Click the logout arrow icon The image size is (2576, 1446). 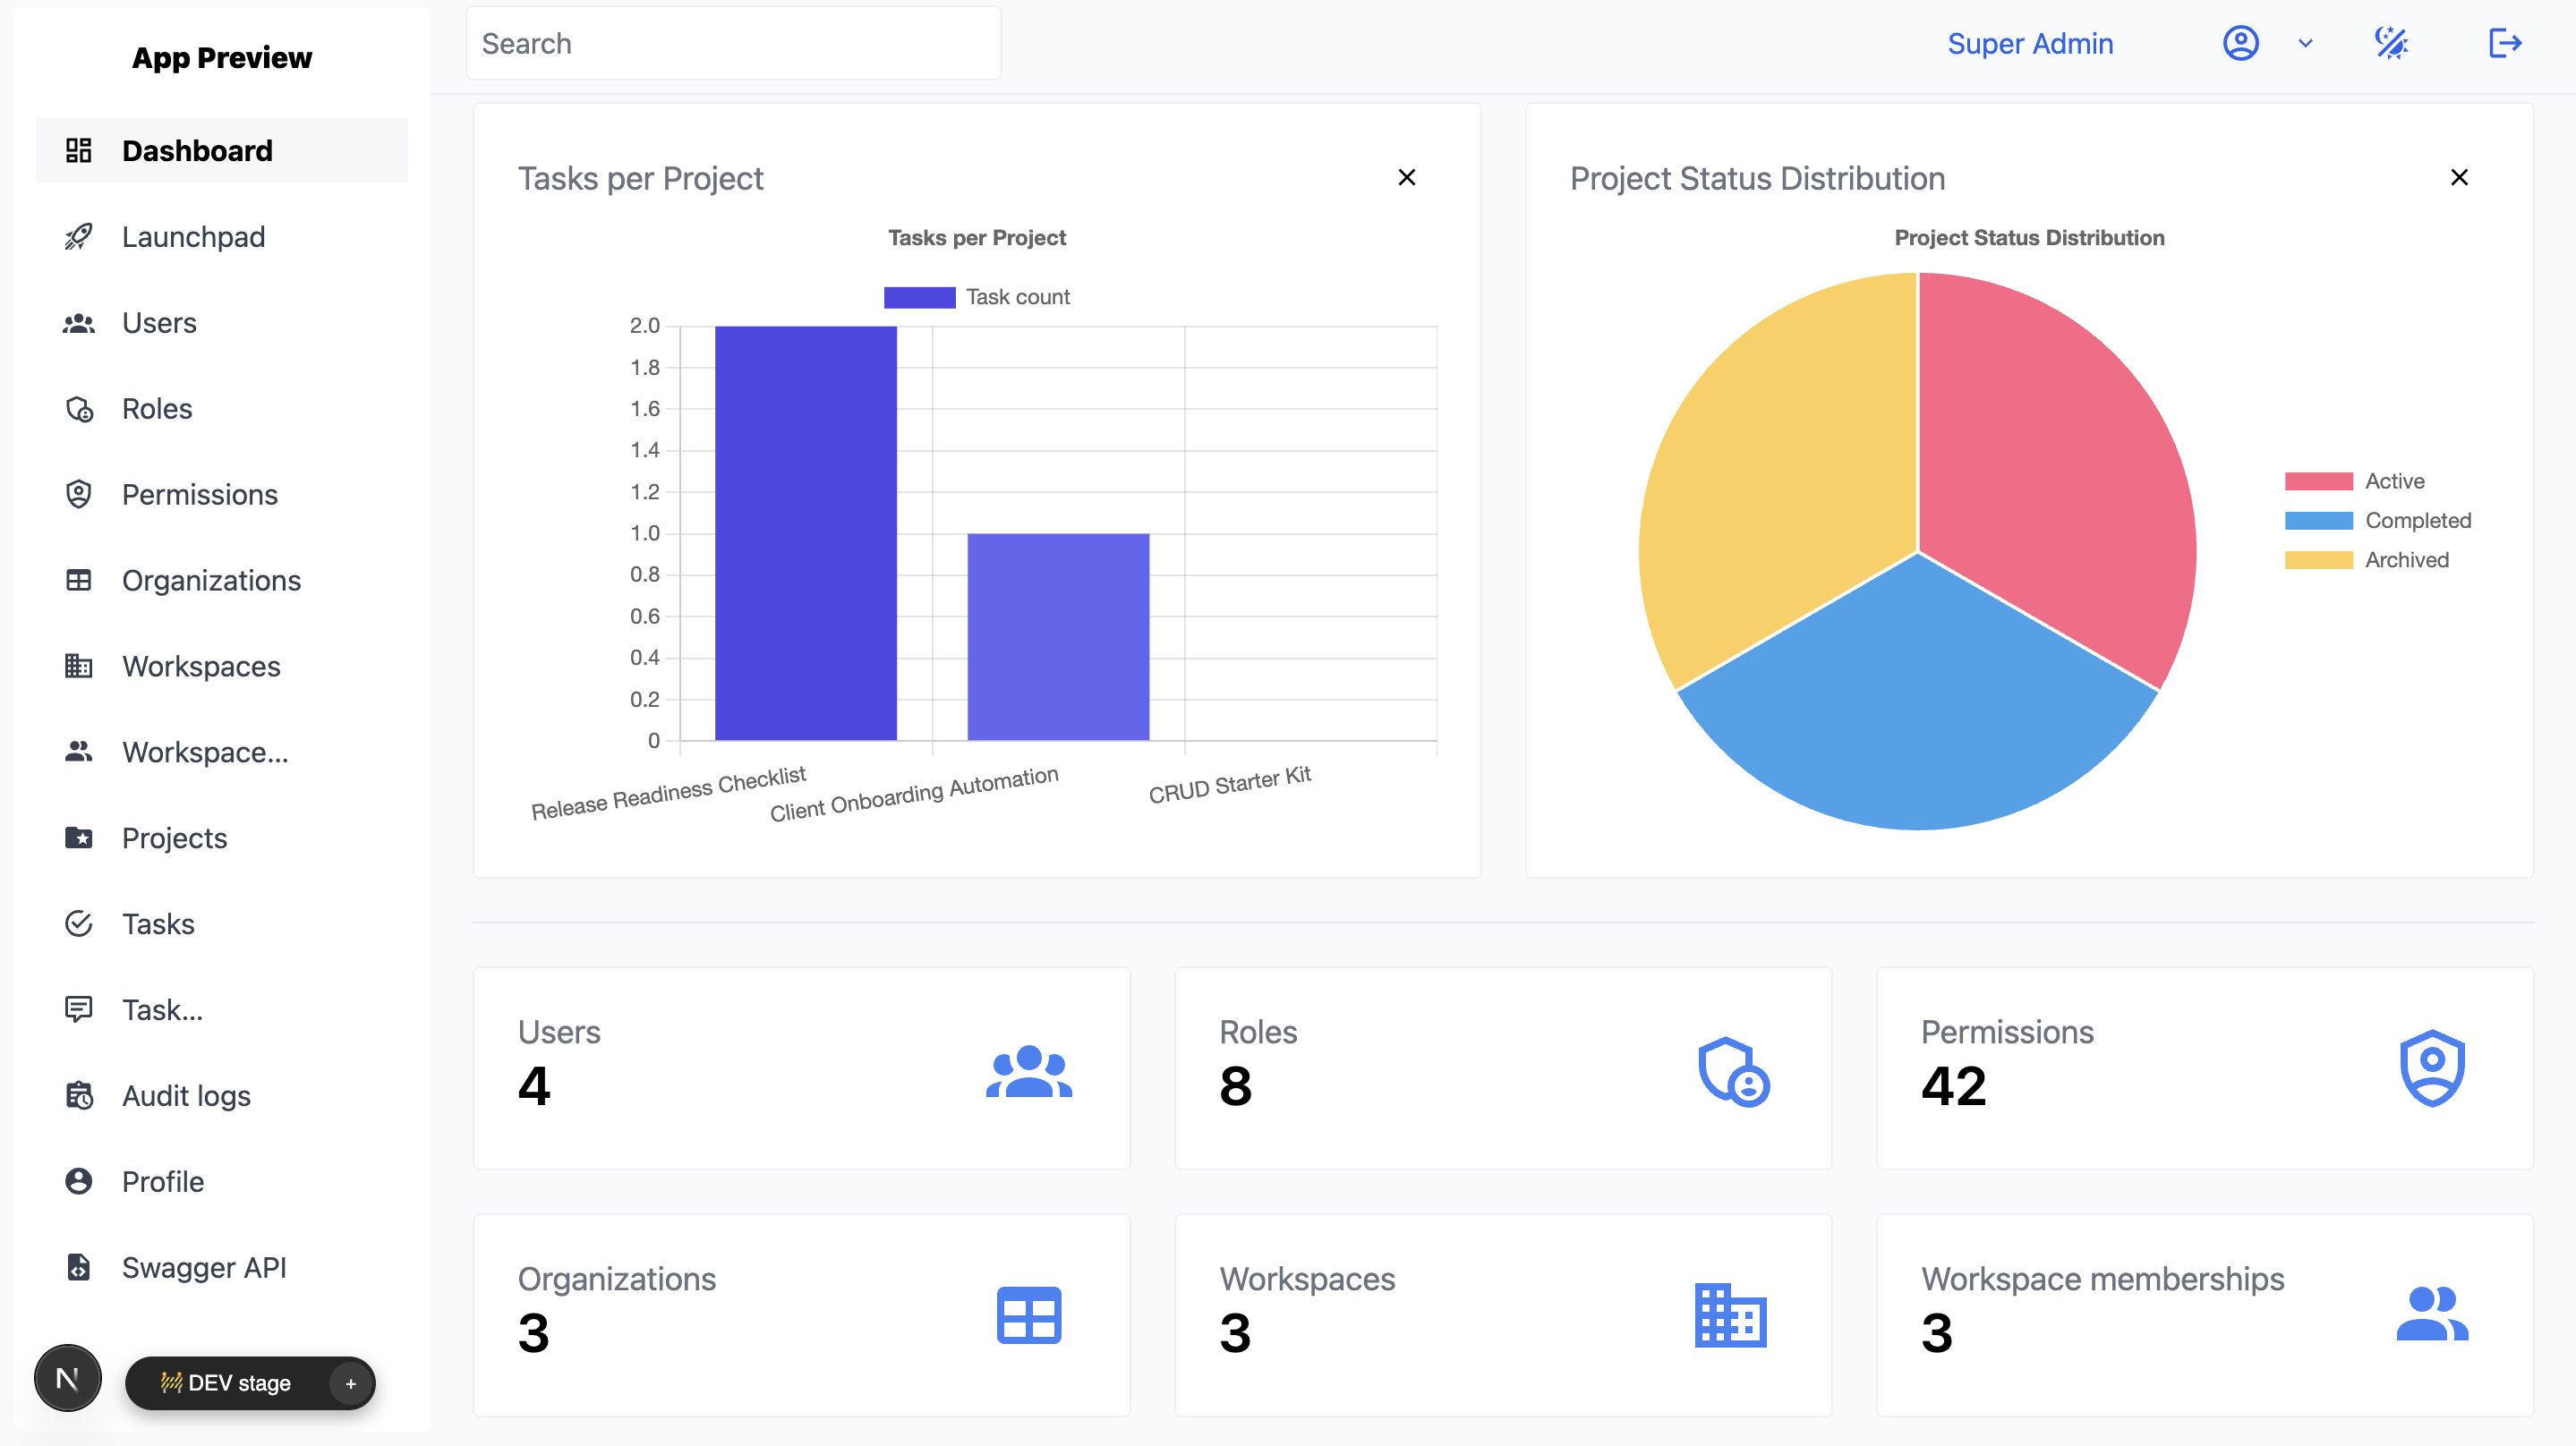[x=2505, y=43]
